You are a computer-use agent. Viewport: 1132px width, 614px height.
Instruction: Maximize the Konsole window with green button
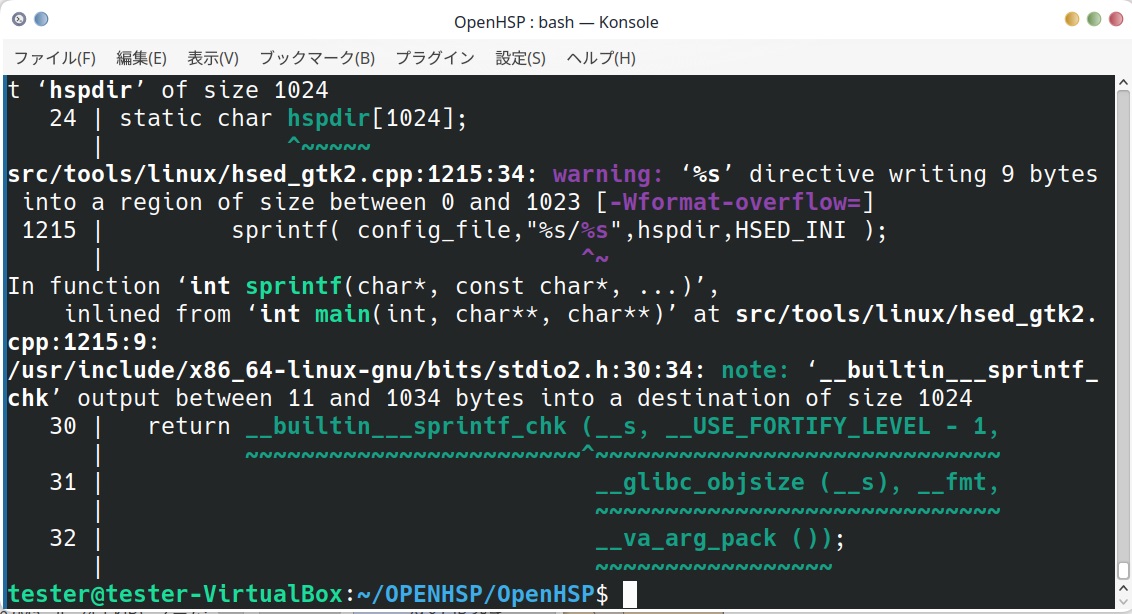click(1094, 20)
